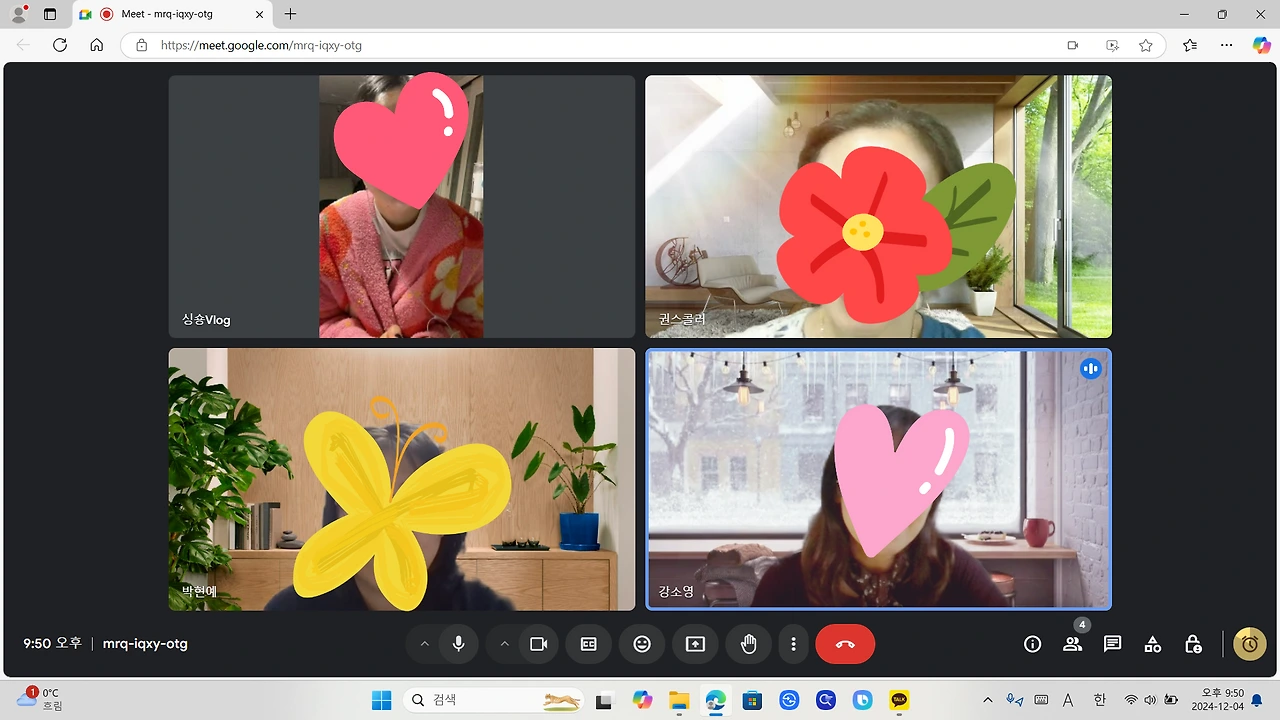This screenshot has height=720, width=1280.
Task: View site information lock icon
Action: click(x=141, y=45)
